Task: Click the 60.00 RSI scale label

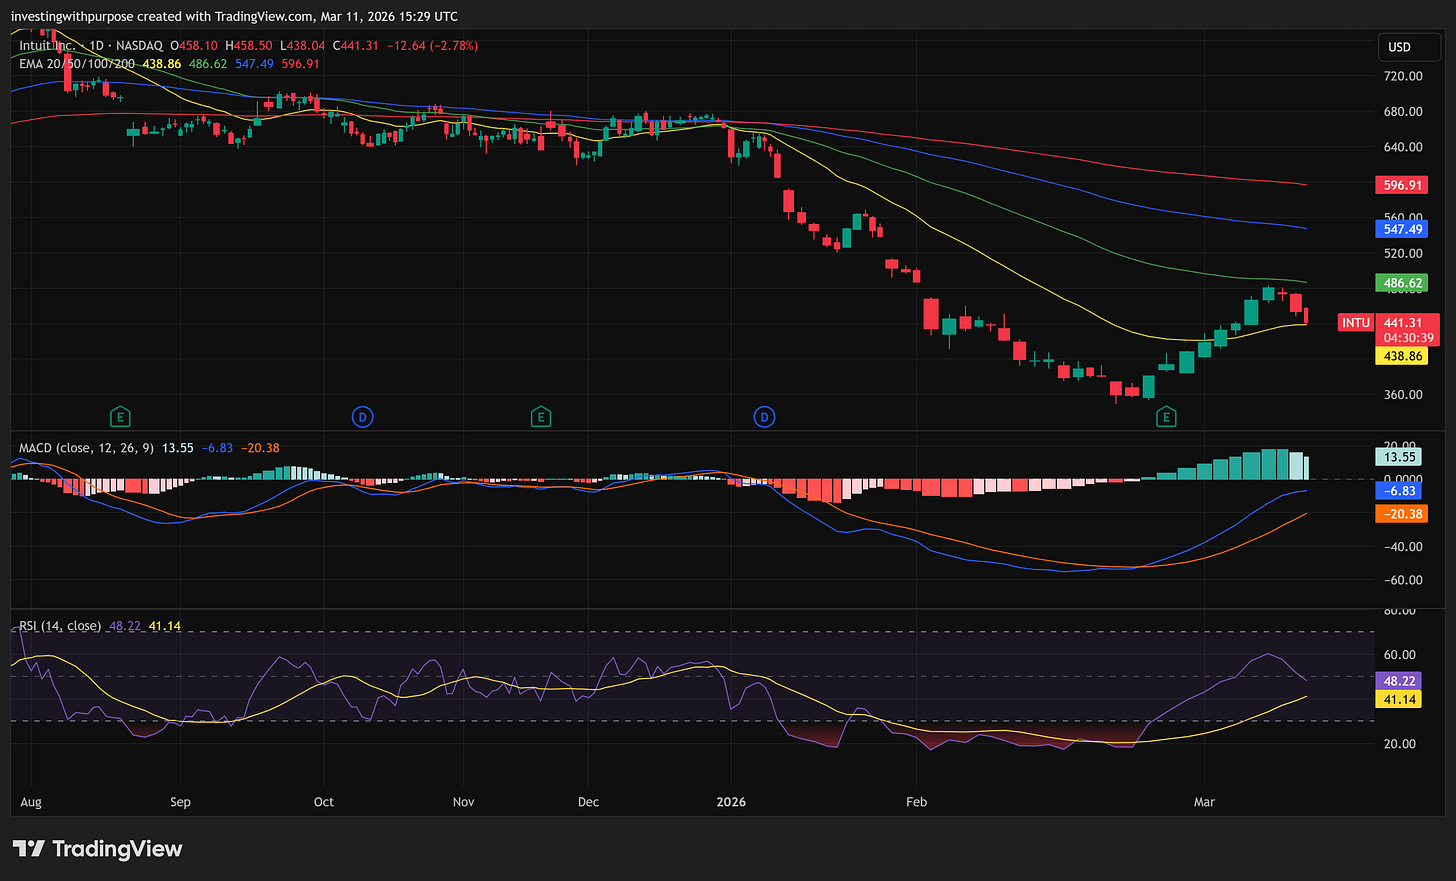Action: click(1400, 655)
